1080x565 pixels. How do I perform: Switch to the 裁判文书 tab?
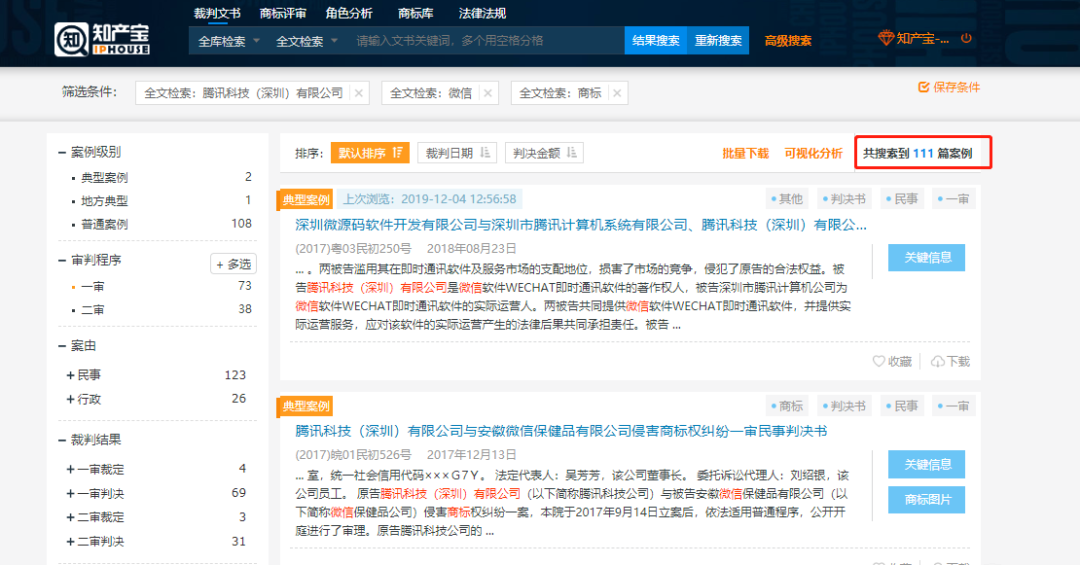tap(217, 13)
